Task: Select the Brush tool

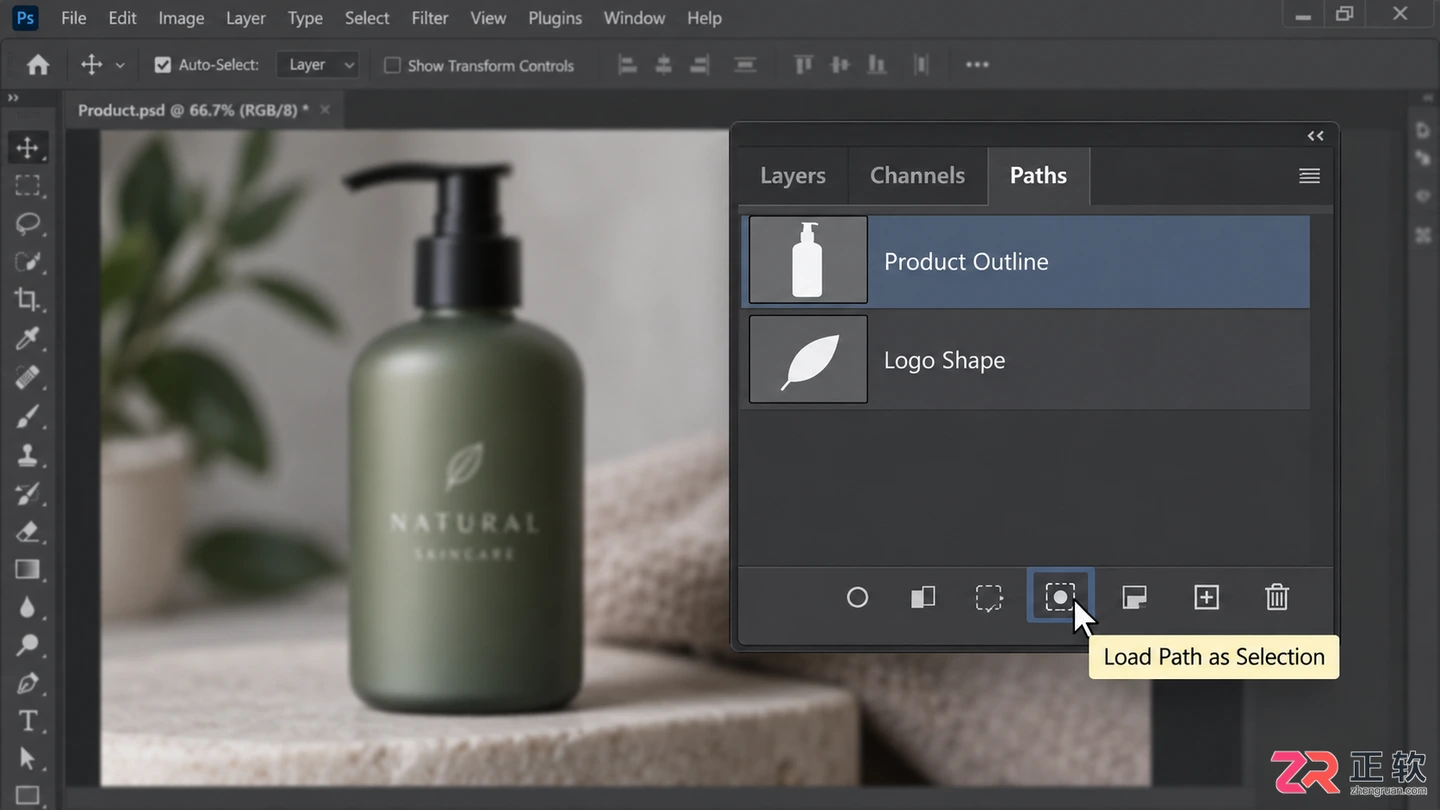Action: (27, 416)
